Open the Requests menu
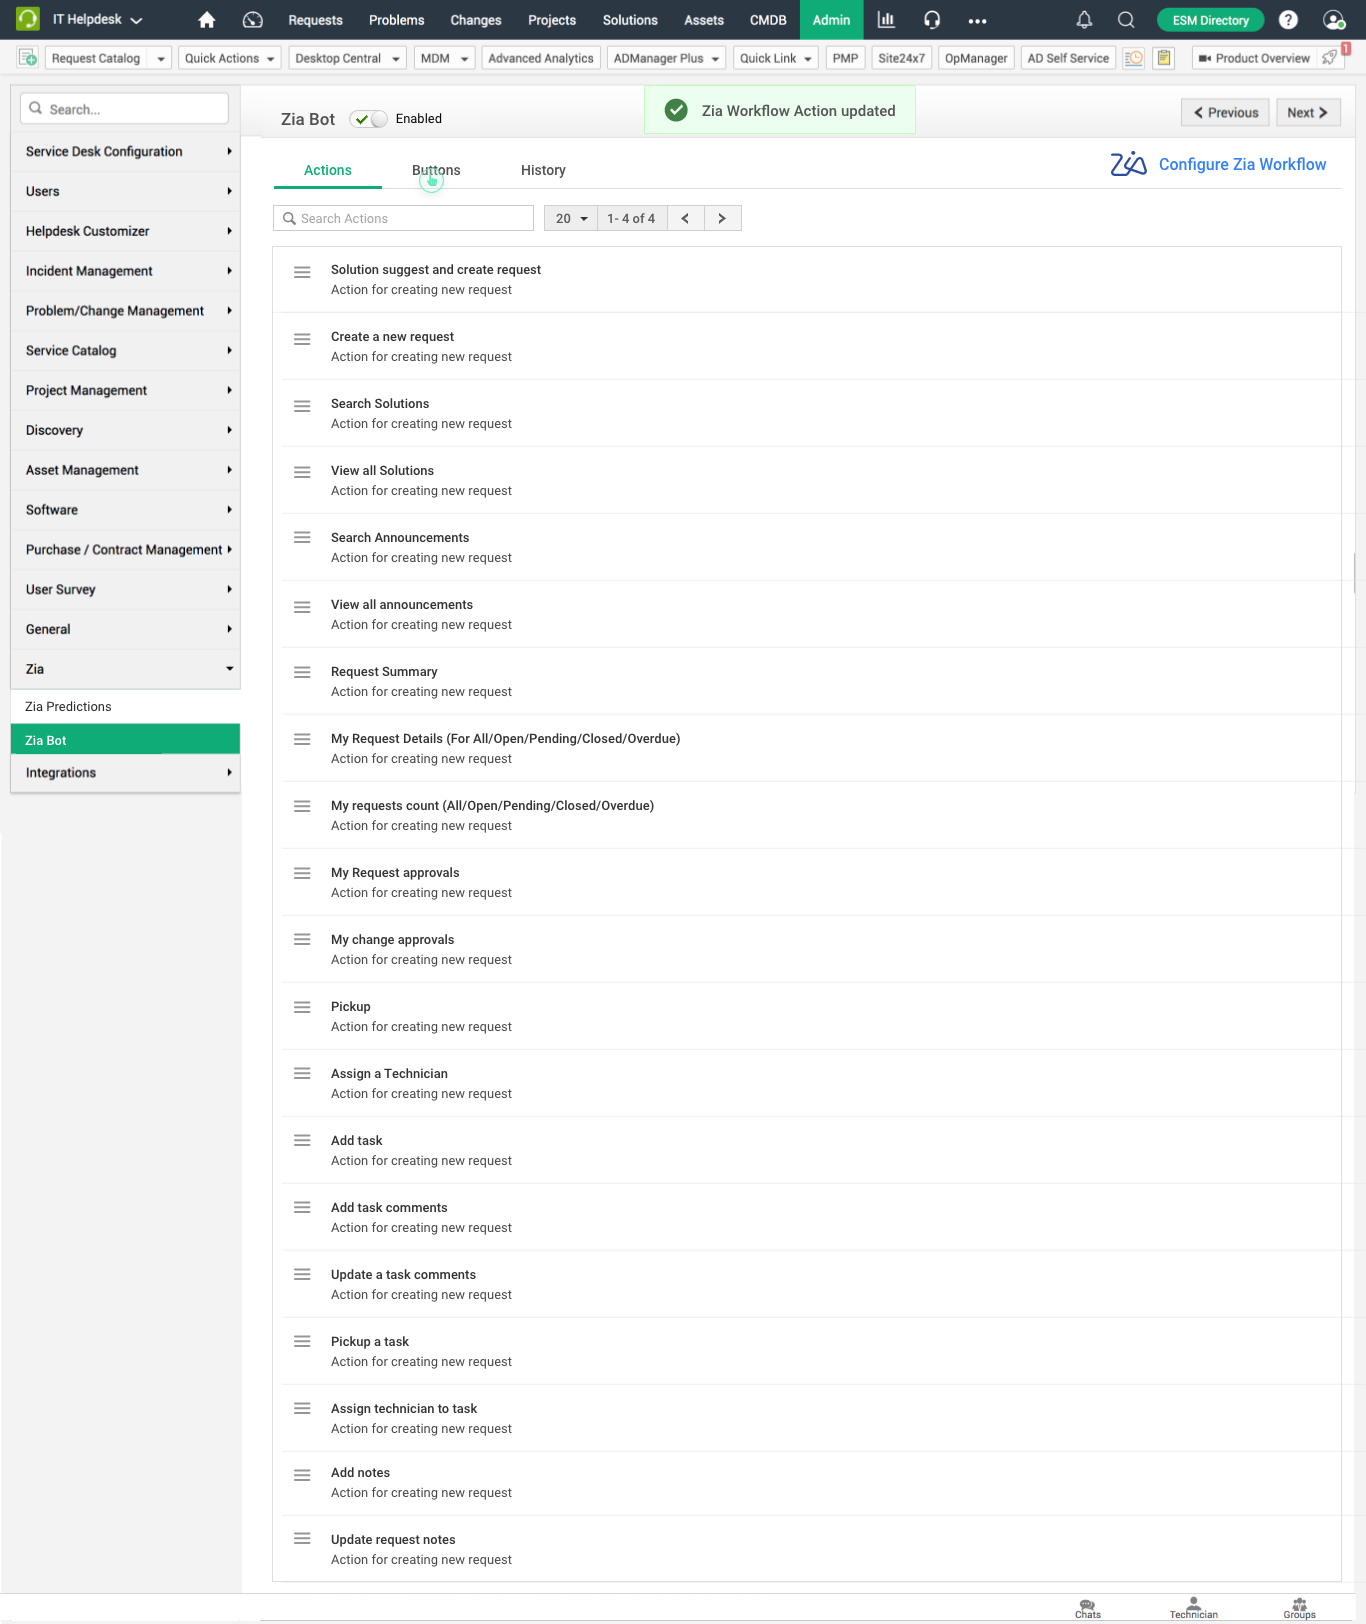 (315, 20)
